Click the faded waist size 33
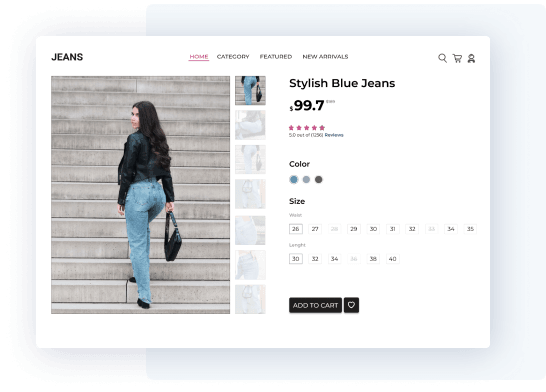The image size is (546, 392). (431, 229)
